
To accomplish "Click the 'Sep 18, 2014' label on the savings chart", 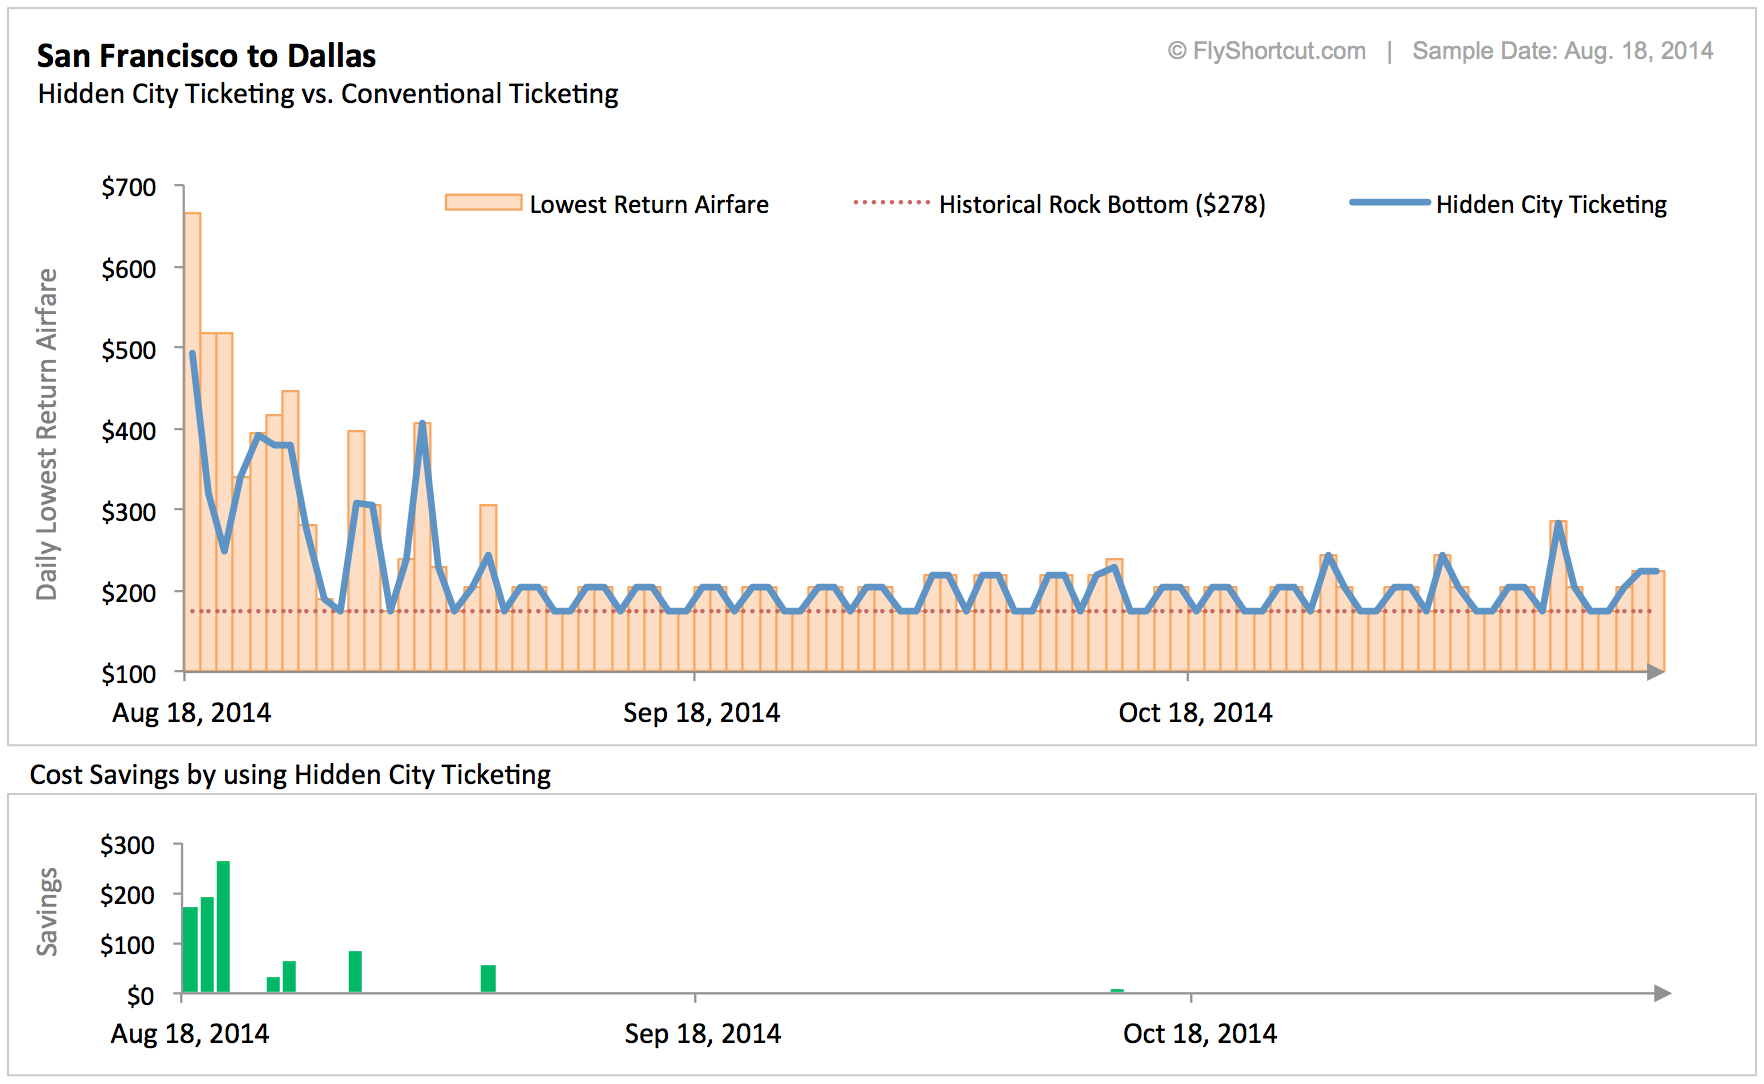I will [x=703, y=1034].
